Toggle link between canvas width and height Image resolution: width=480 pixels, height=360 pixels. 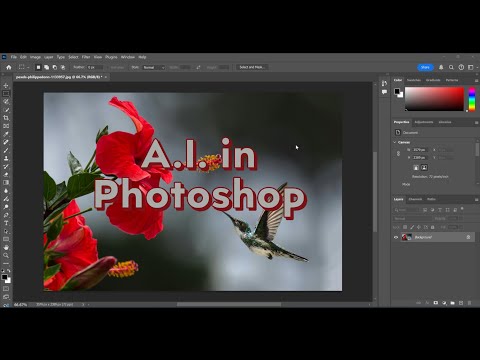point(398,154)
